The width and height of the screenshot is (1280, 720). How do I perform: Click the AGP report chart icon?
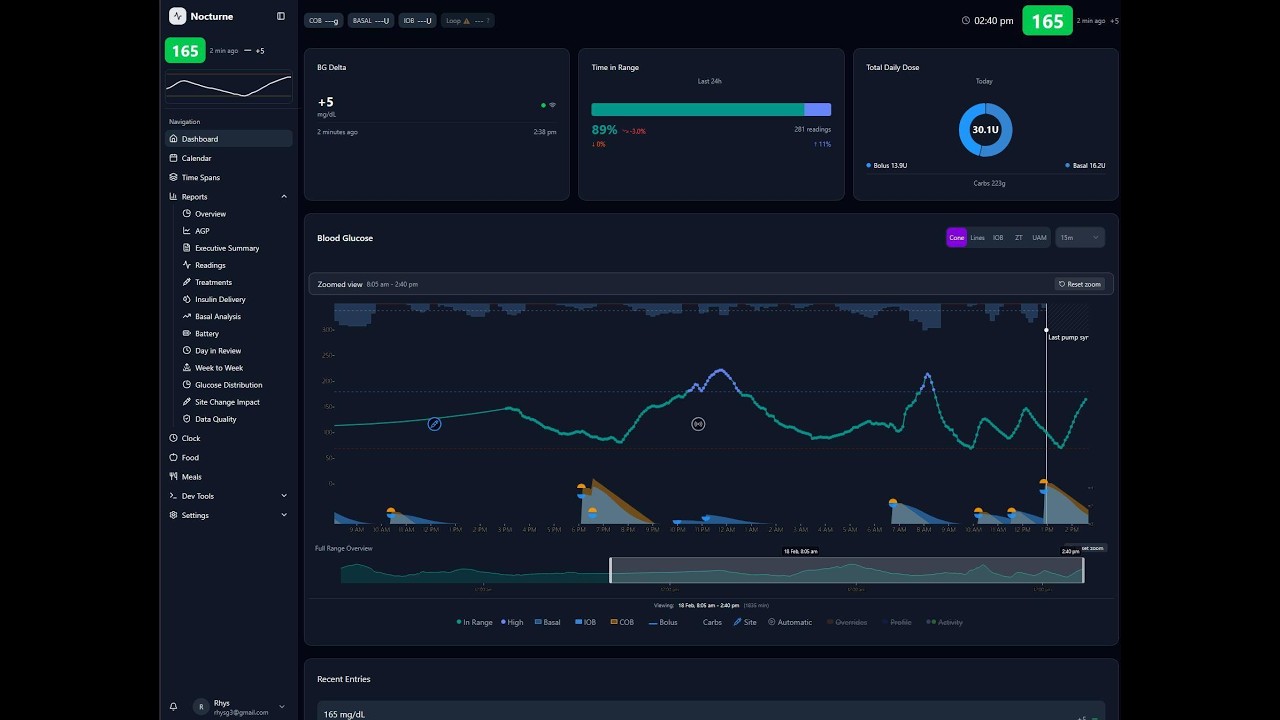pos(186,231)
